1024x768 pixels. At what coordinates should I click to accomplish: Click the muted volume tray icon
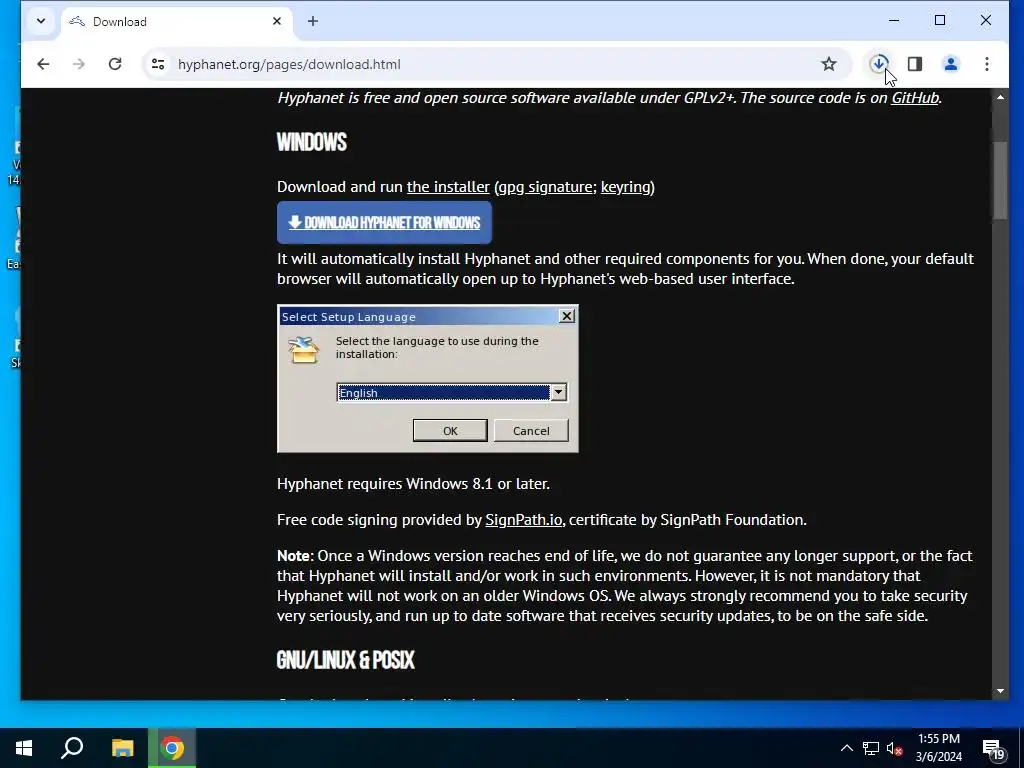pos(895,748)
